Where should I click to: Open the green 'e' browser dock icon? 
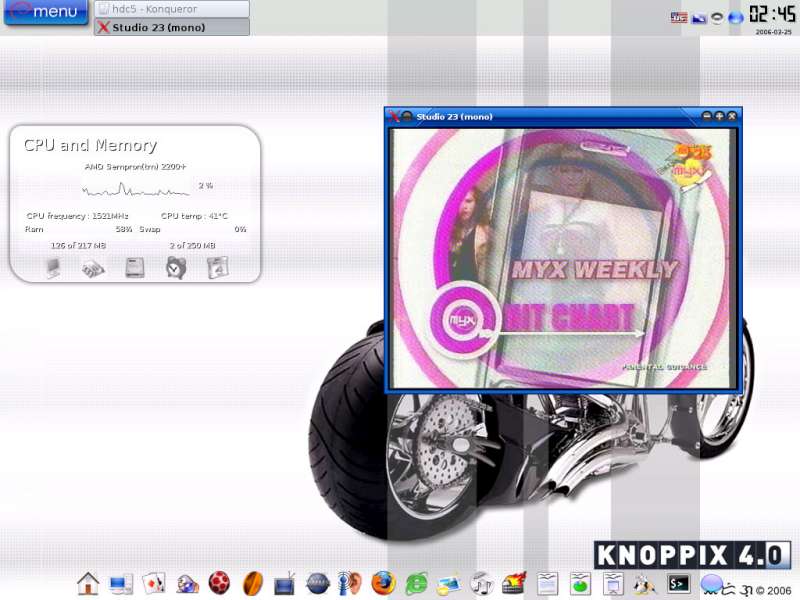click(x=416, y=584)
